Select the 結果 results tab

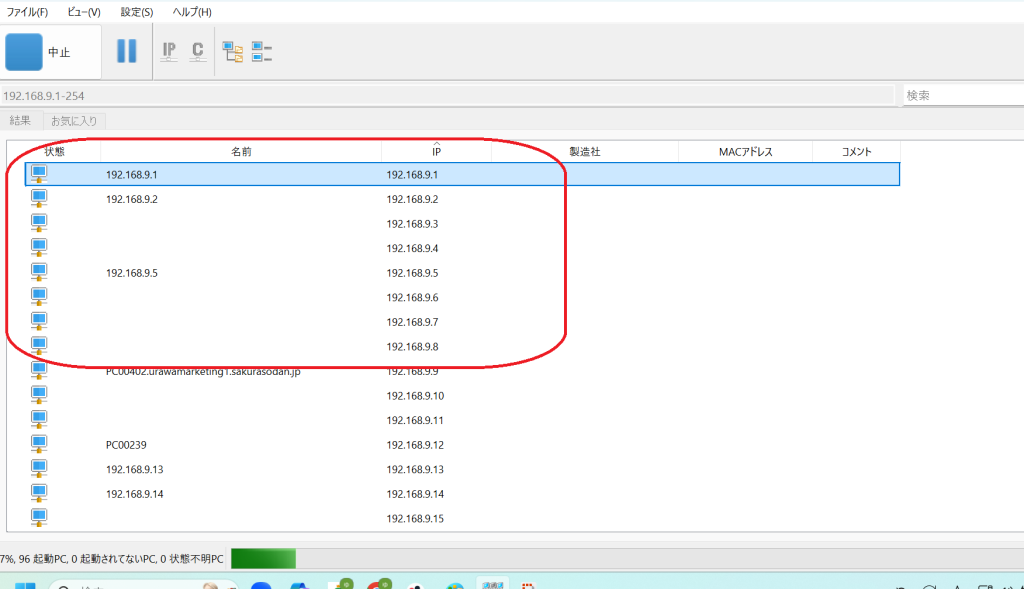(x=20, y=121)
